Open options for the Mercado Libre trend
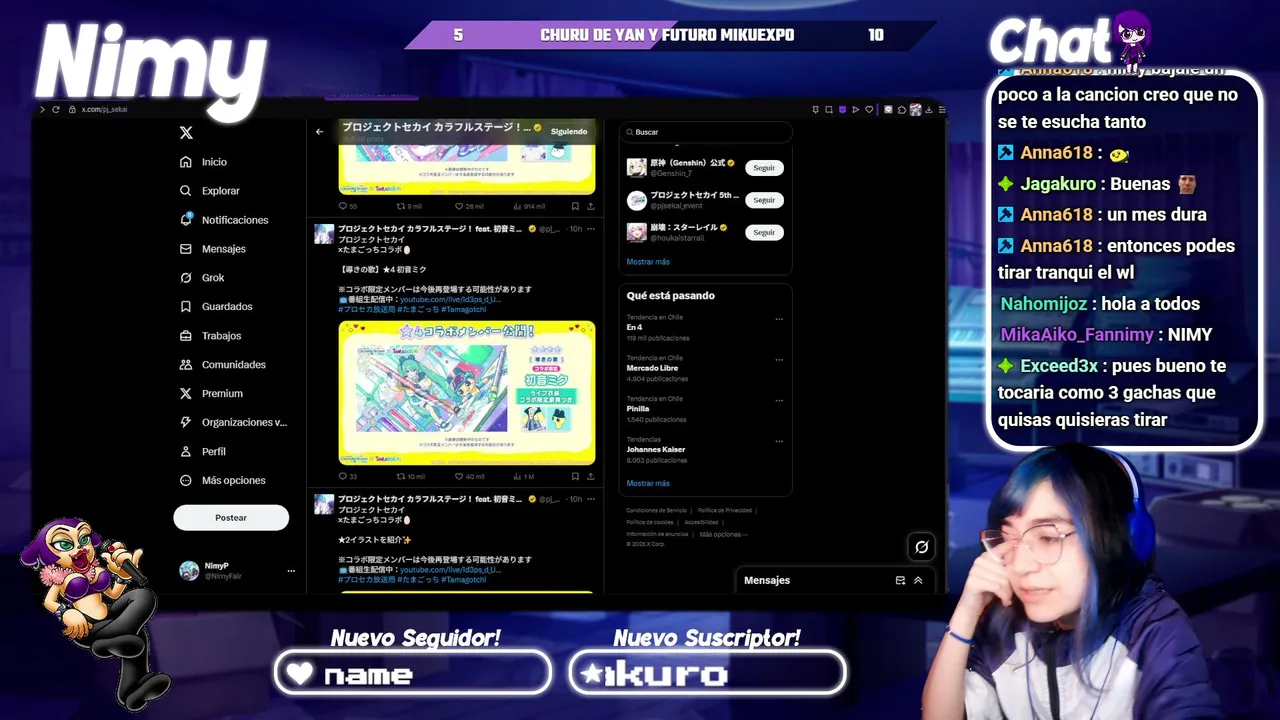1280x720 pixels. click(x=779, y=360)
